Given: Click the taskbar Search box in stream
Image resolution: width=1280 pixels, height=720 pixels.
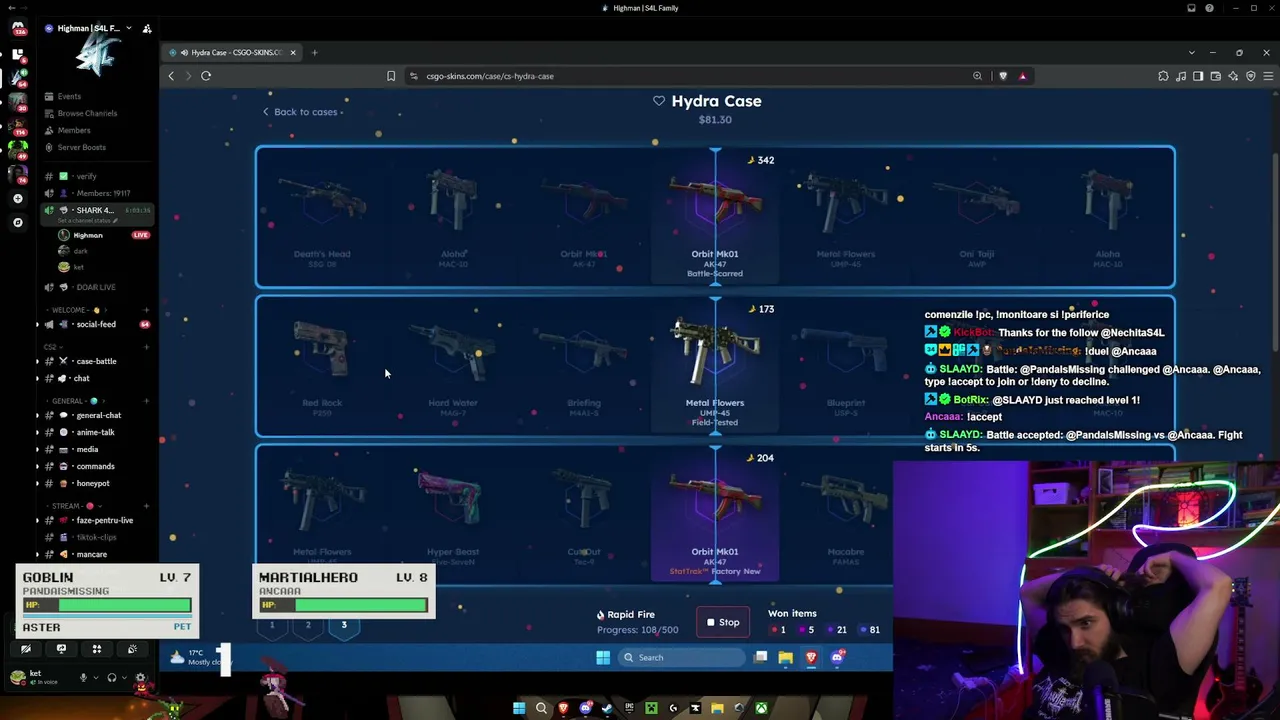Looking at the screenshot, I should click(x=681, y=657).
